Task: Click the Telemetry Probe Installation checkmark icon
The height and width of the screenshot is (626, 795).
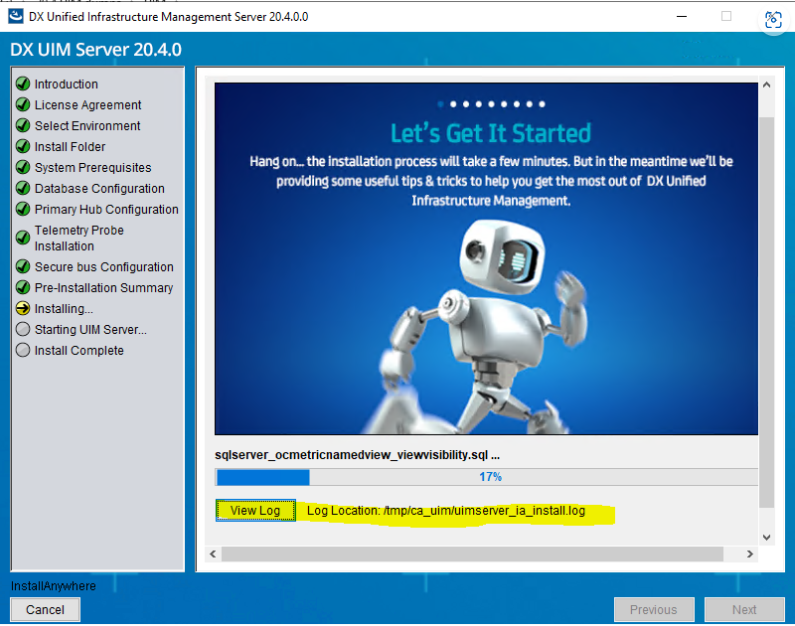Action: [x=23, y=238]
